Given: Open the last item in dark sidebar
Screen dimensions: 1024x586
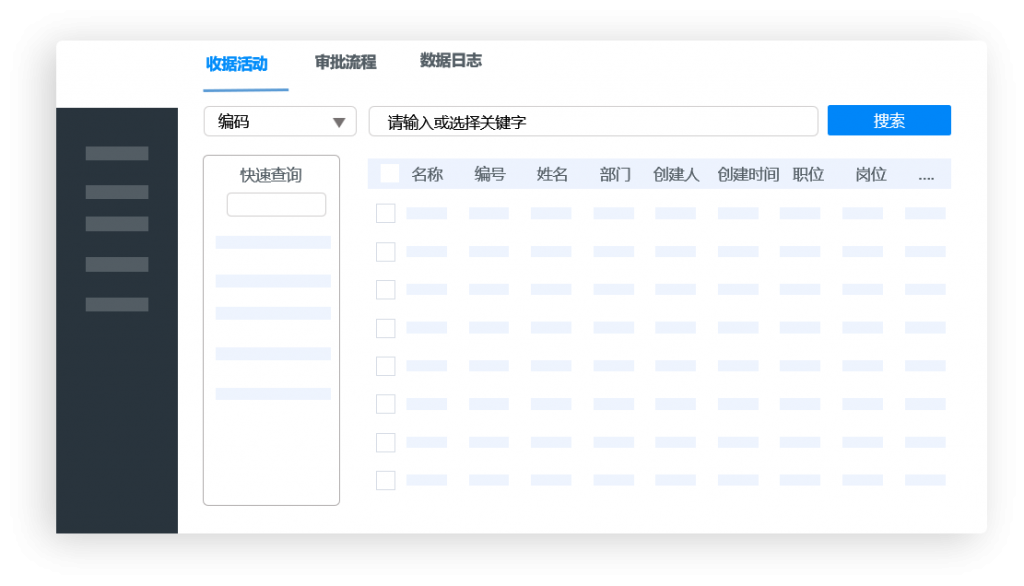Looking at the screenshot, I should point(117,304).
